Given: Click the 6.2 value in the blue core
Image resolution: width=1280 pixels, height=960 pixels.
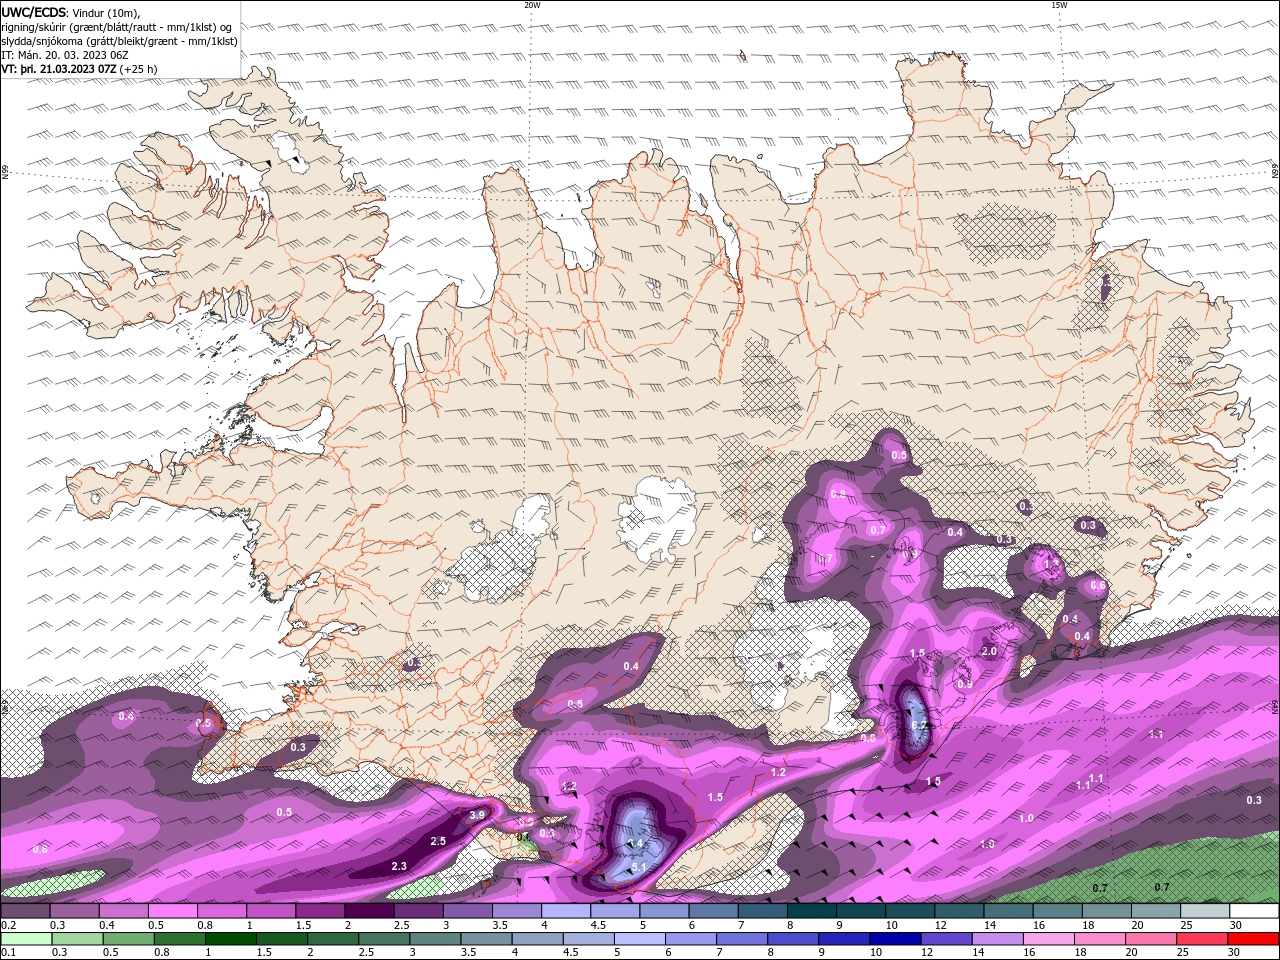Looking at the screenshot, I should tap(920, 725).
